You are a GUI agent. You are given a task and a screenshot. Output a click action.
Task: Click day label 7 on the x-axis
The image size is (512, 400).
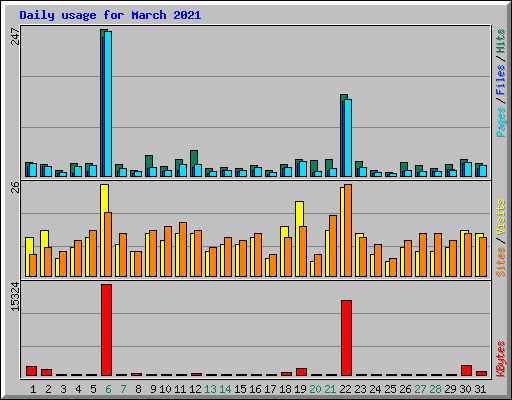[x=123, y=389]
